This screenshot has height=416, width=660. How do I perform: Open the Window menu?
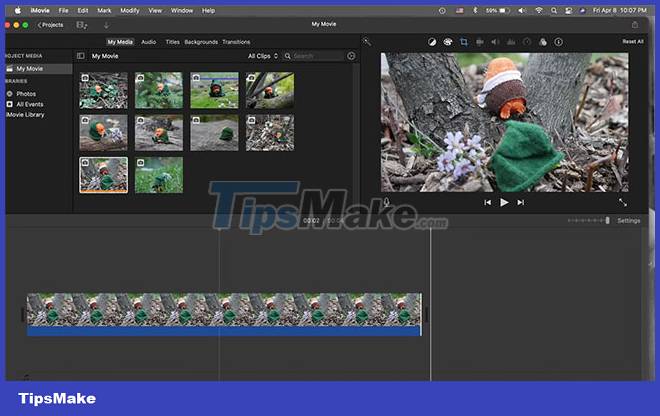point(182,11)
